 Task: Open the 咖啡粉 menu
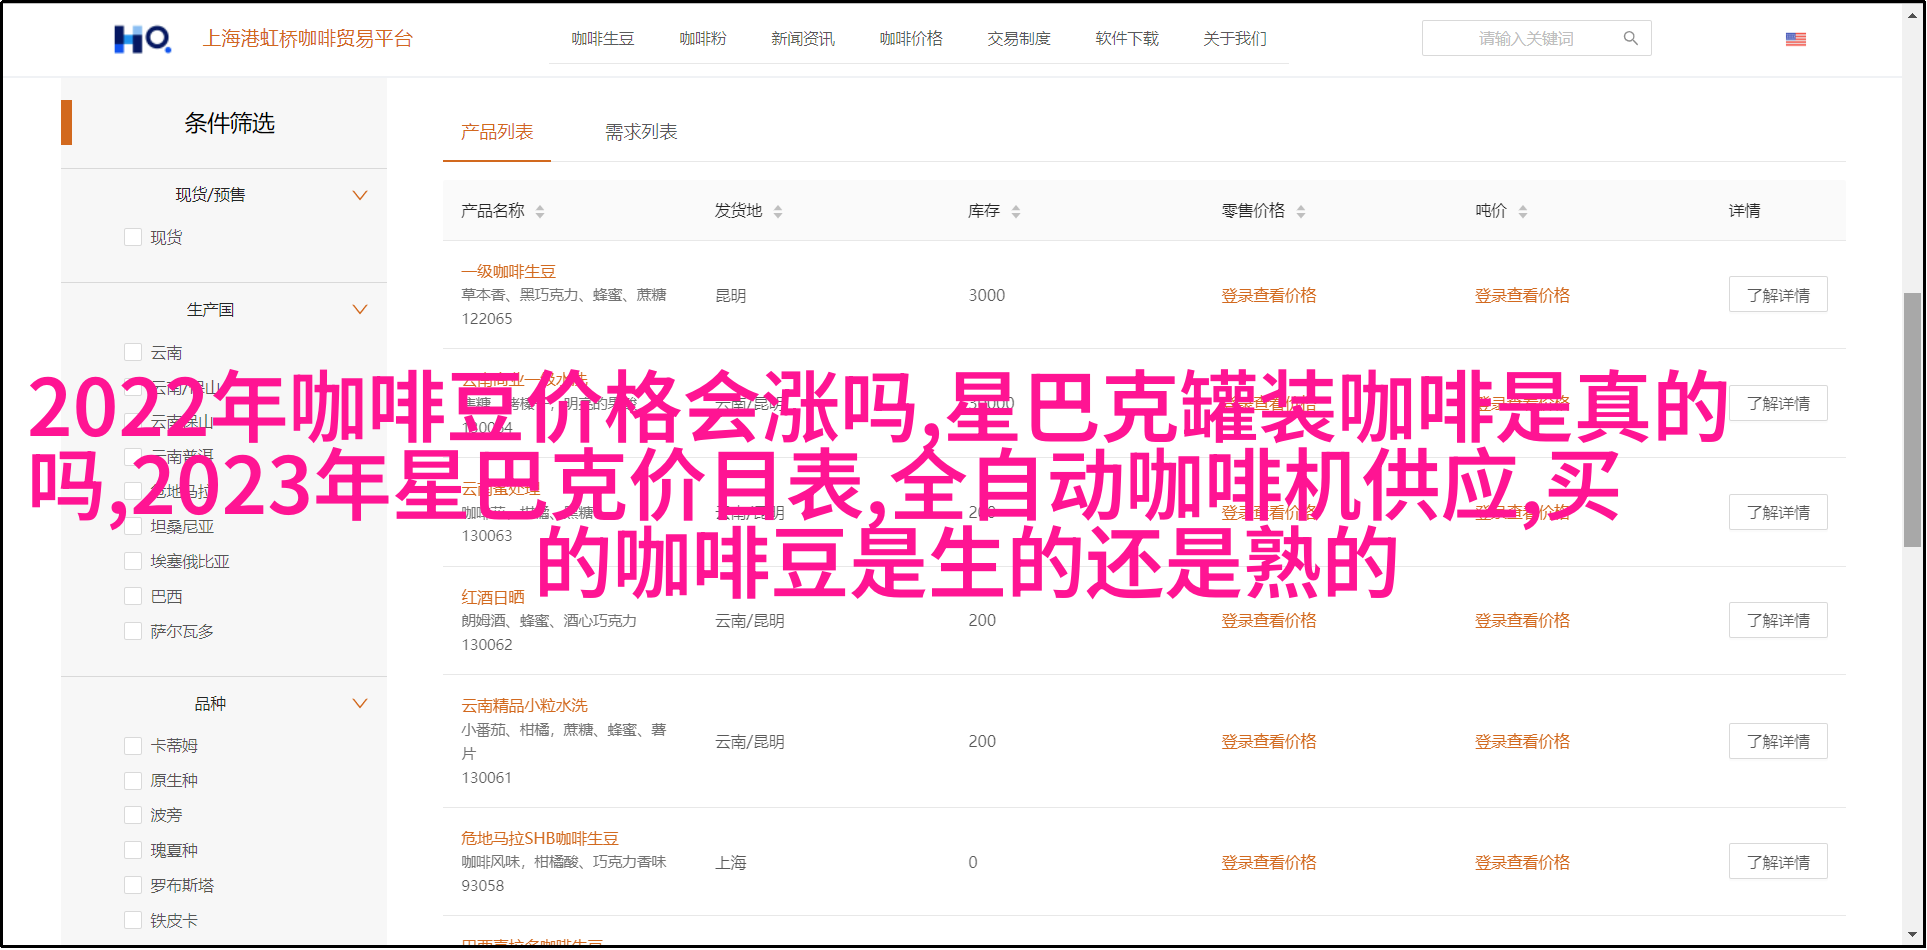[x=703, y=39]
